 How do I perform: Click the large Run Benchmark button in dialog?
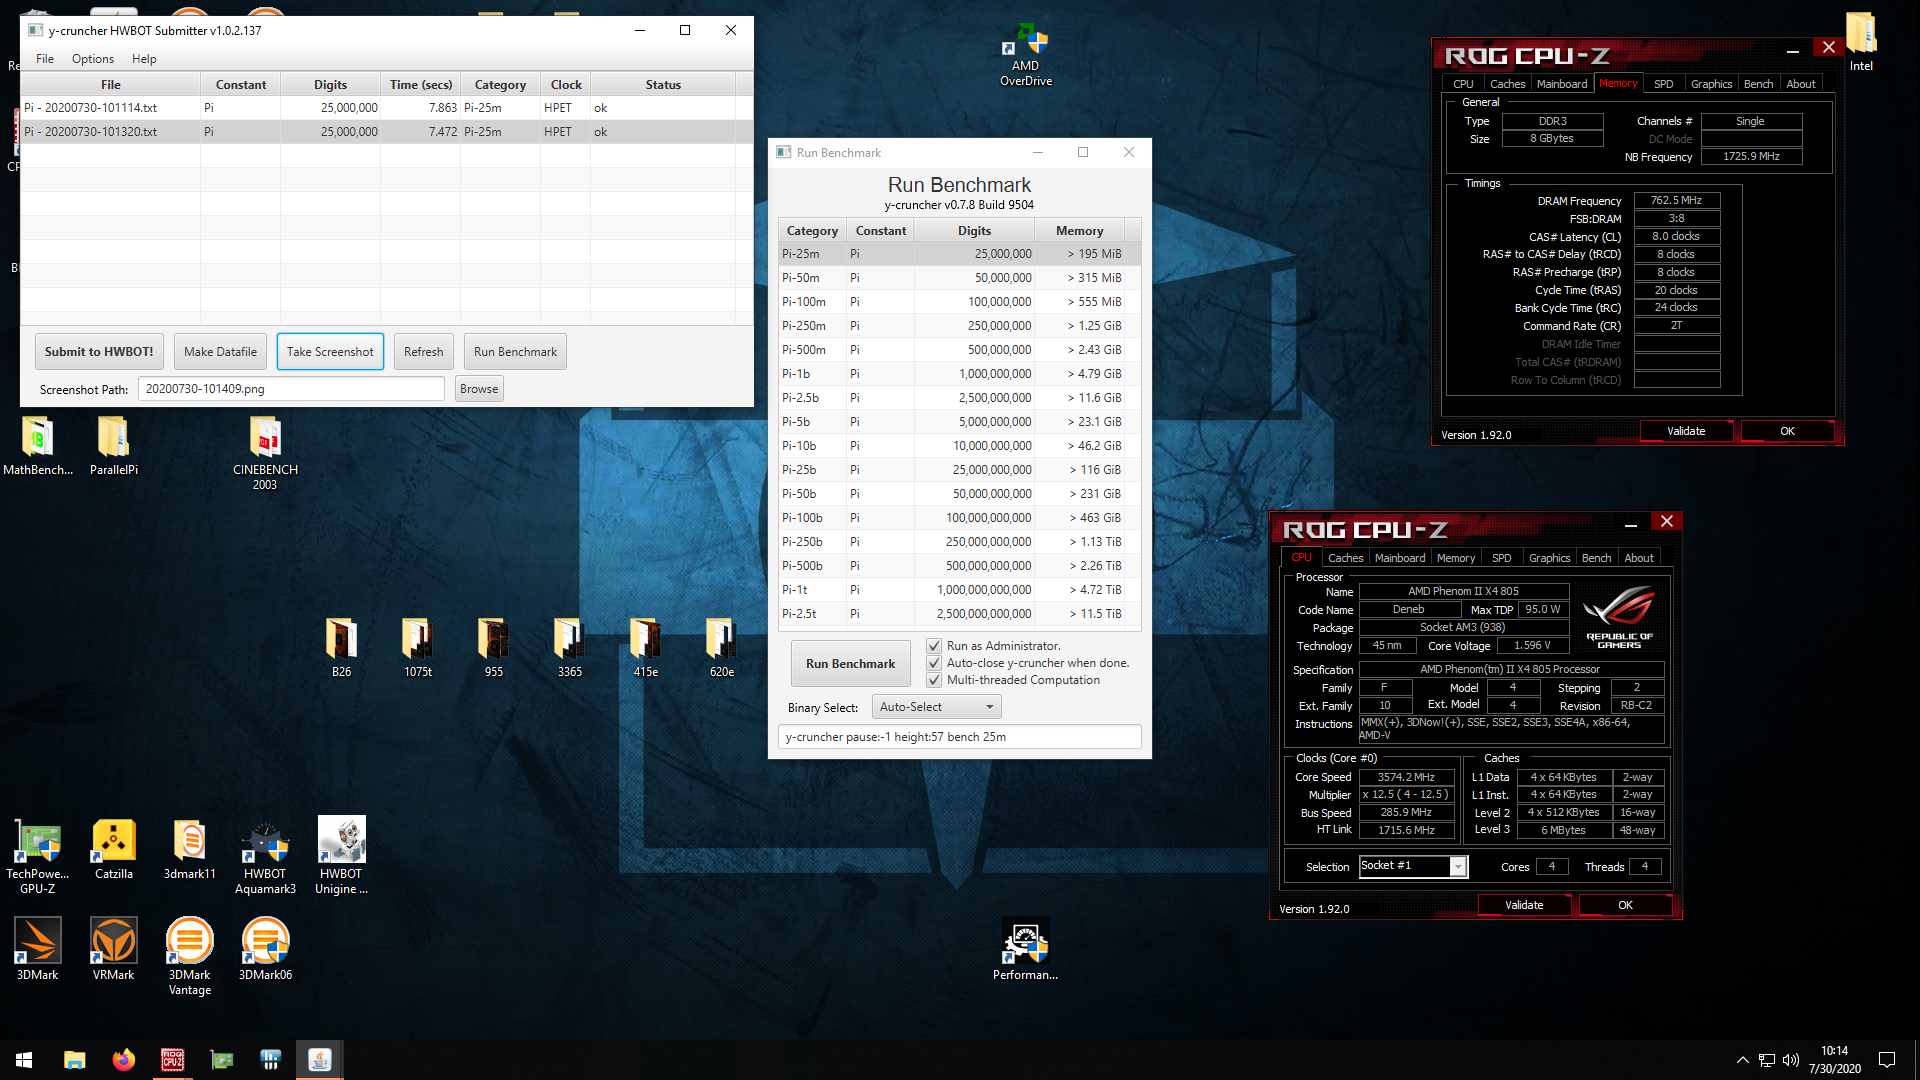850,664
